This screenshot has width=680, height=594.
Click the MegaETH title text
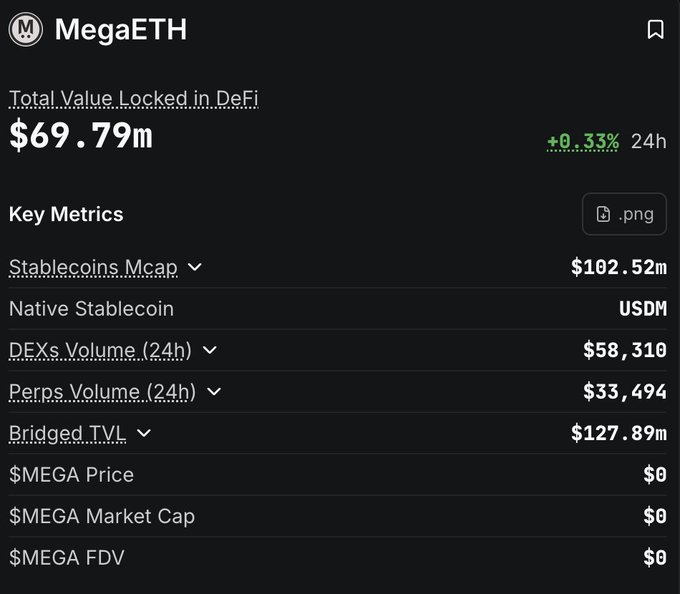[120, 29]
